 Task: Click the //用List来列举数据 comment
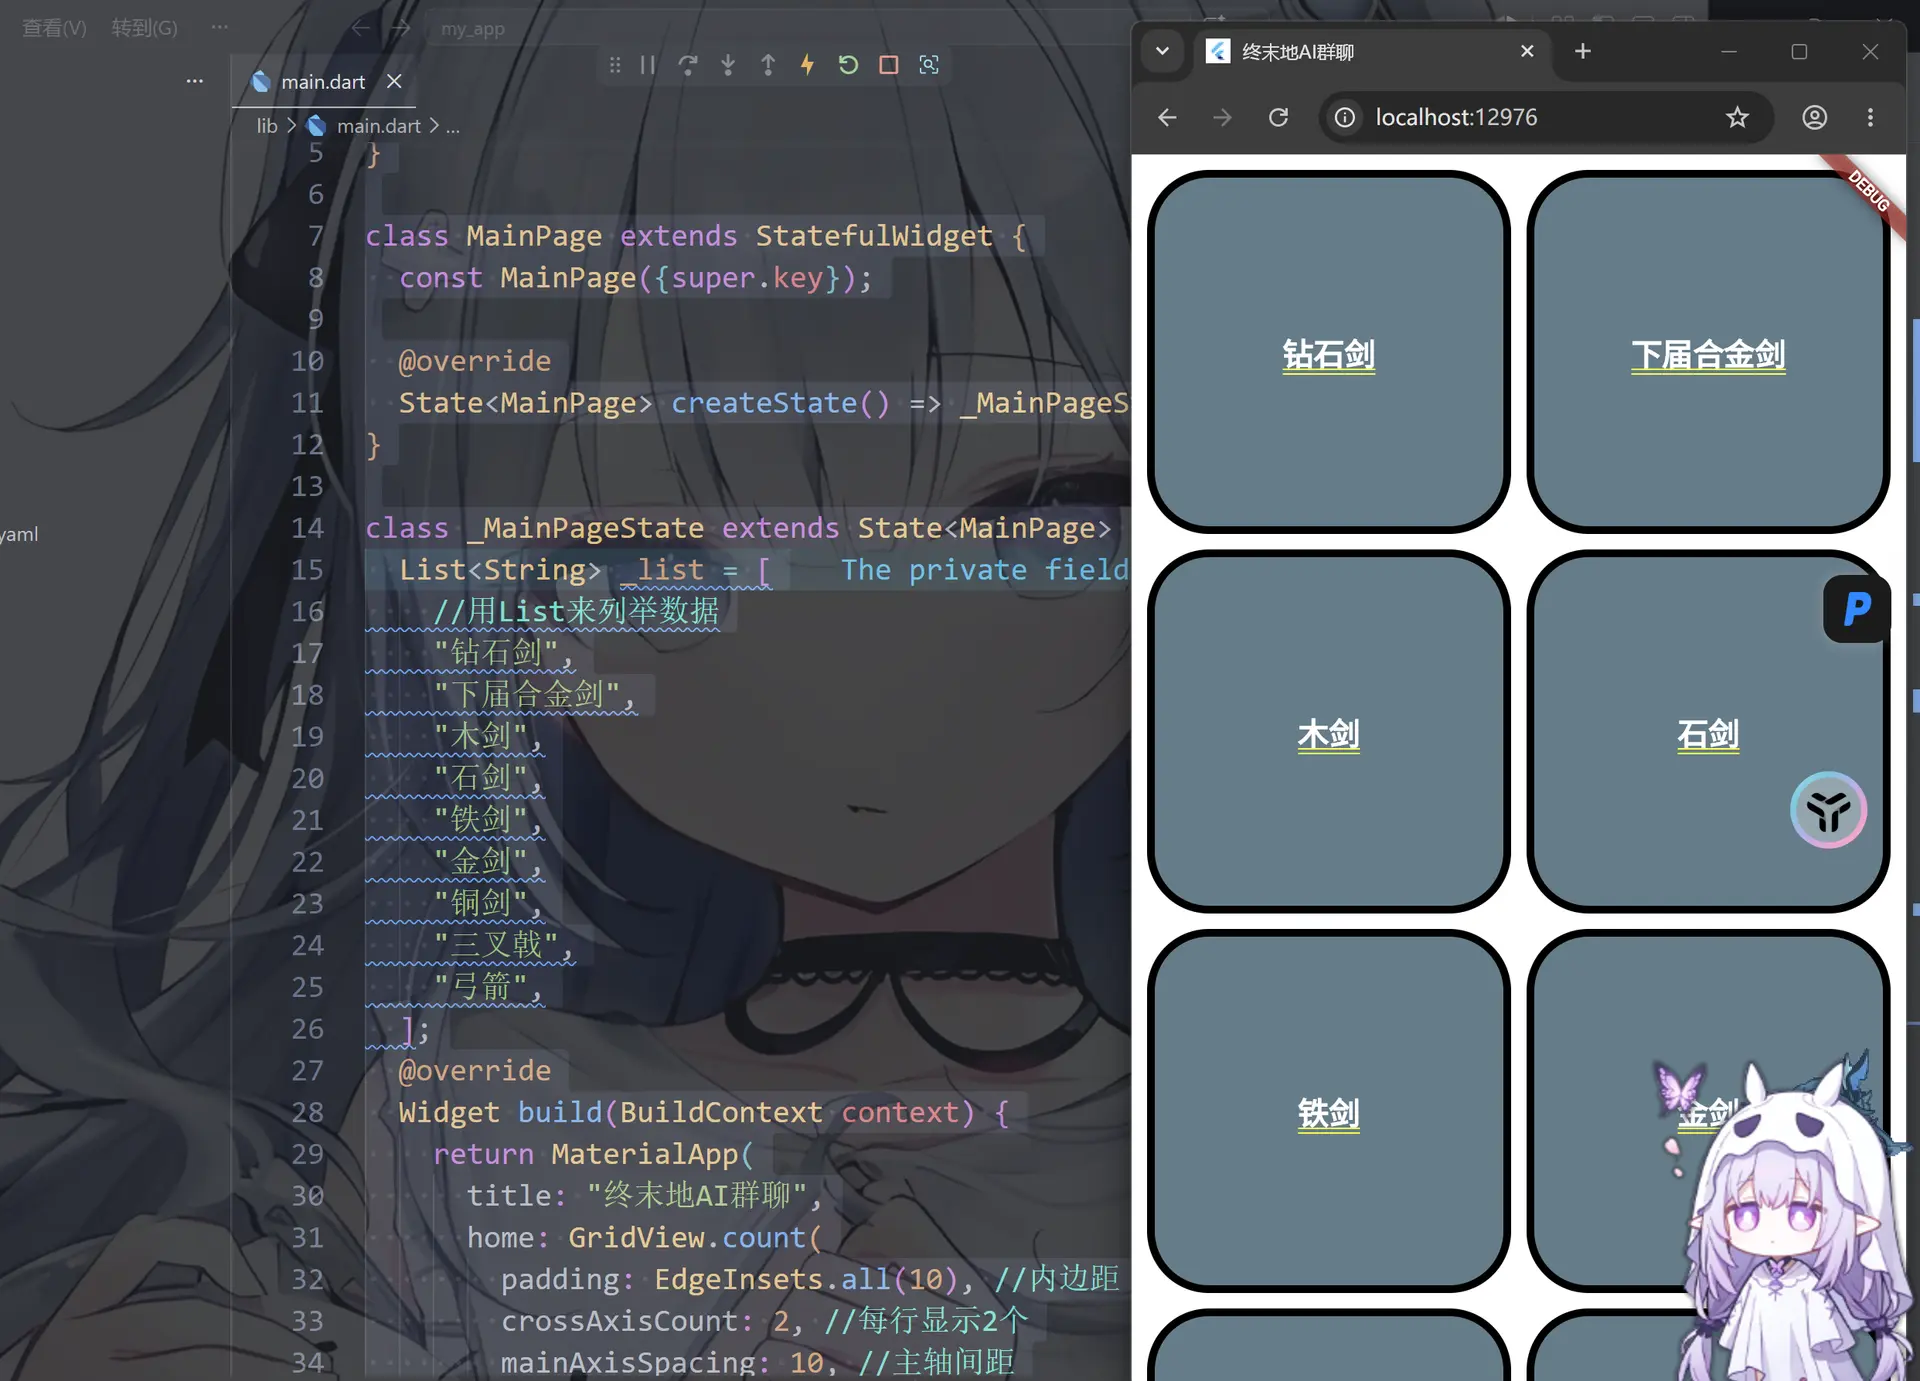[x=576, y=611]
